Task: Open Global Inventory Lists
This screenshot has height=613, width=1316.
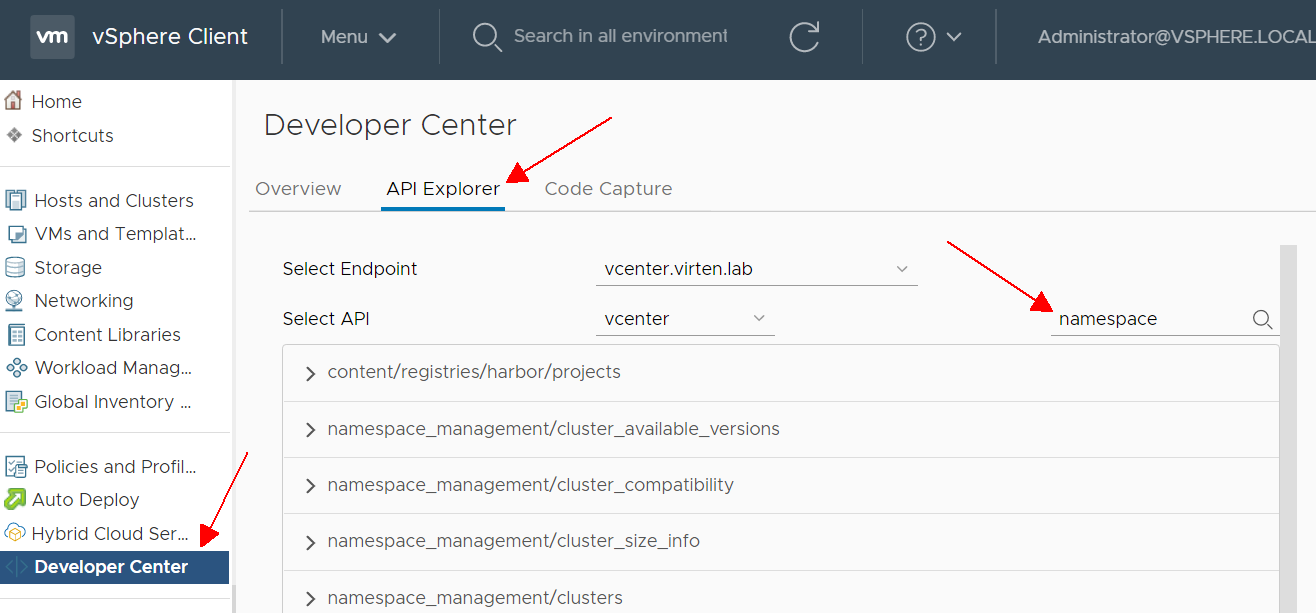Action: 113,402
